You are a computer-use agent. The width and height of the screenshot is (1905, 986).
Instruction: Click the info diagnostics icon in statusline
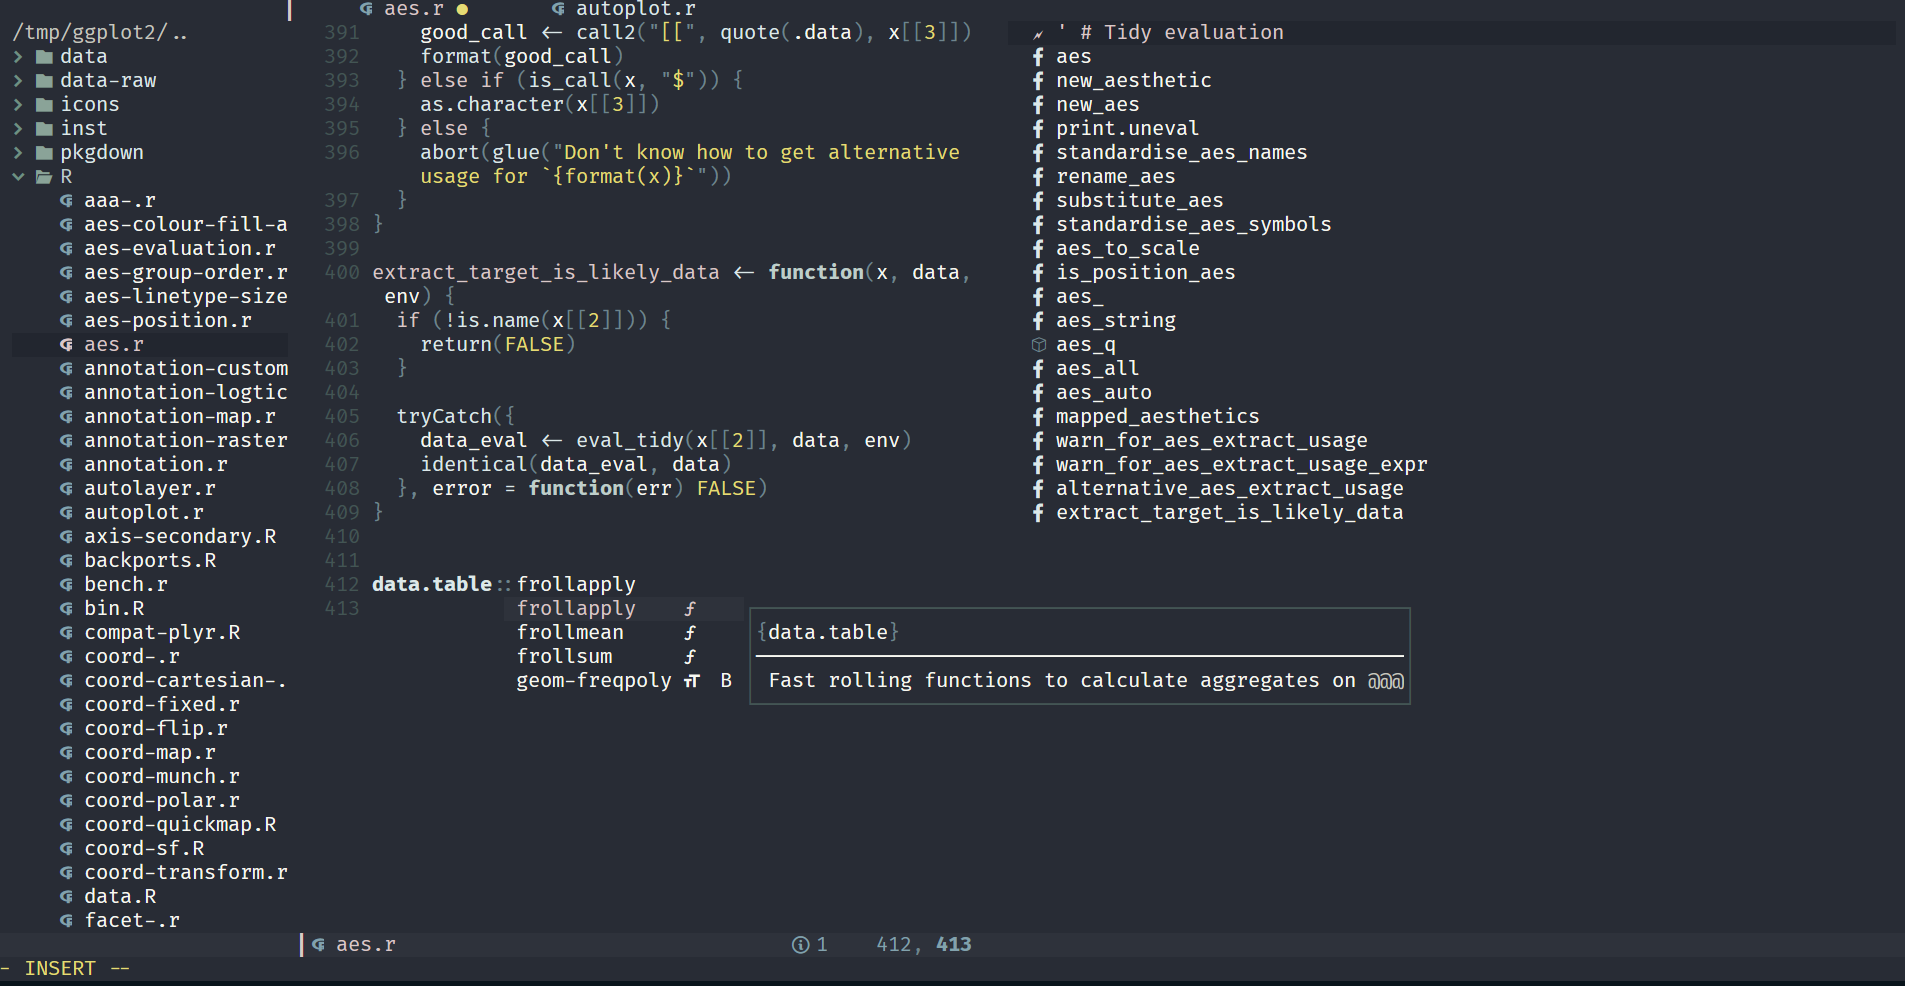click(800, 945)
